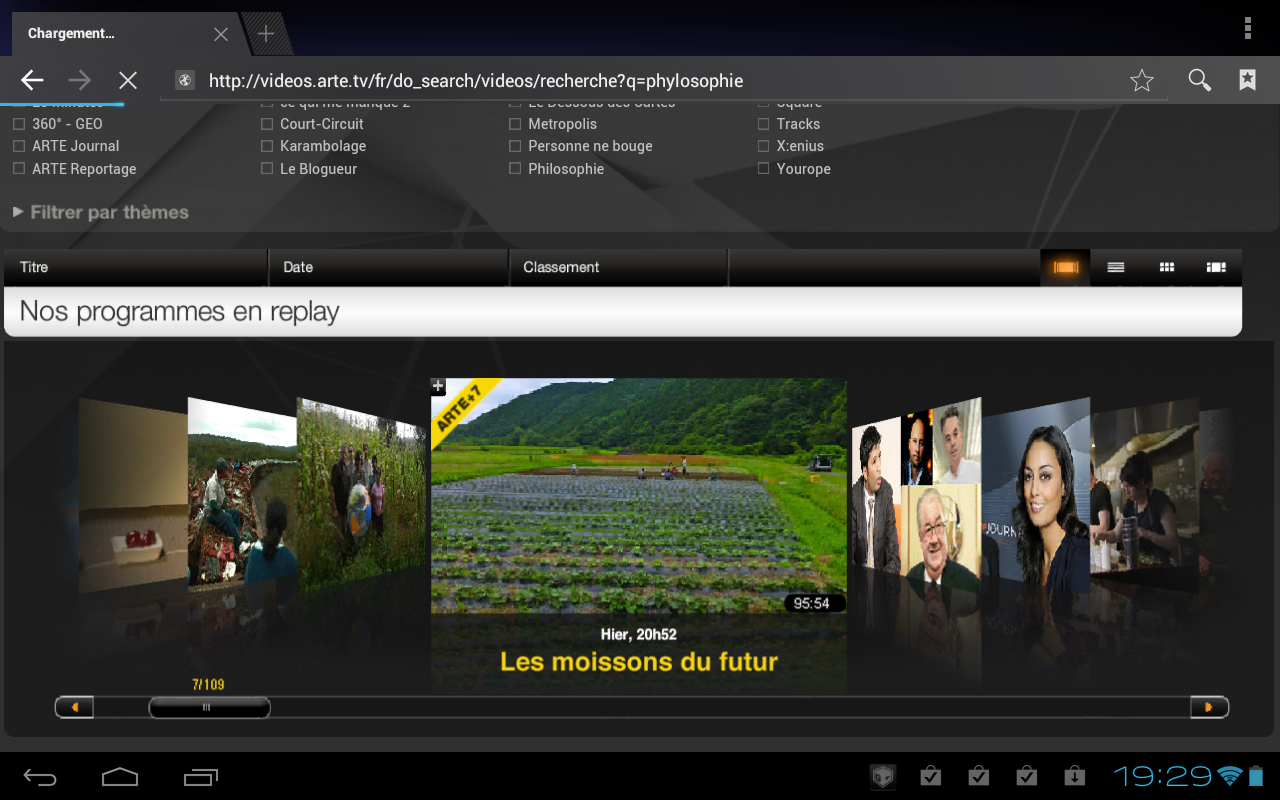Go back with the browser back arrow
1280x800 pixels.
(33, 80)
